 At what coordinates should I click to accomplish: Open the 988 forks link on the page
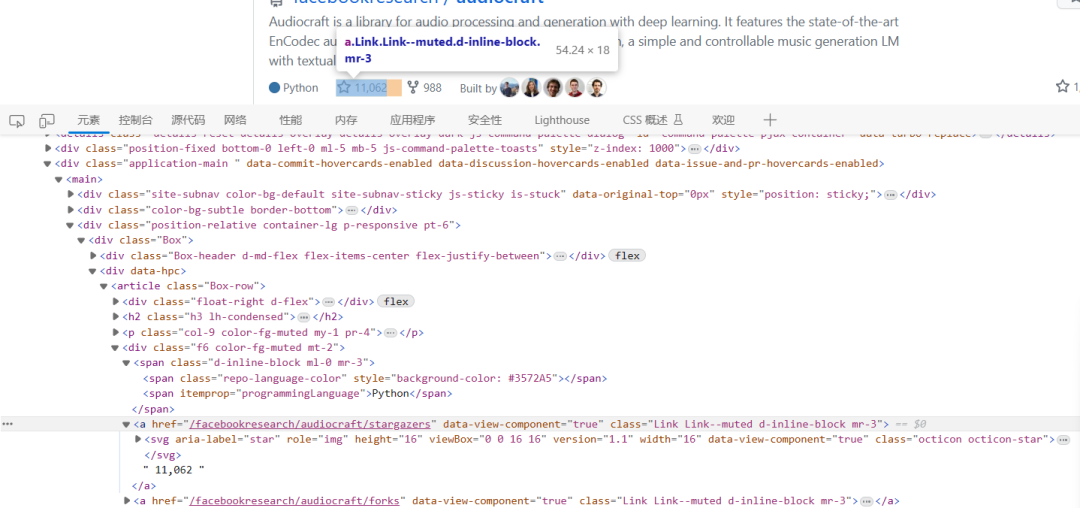[425, 87]
